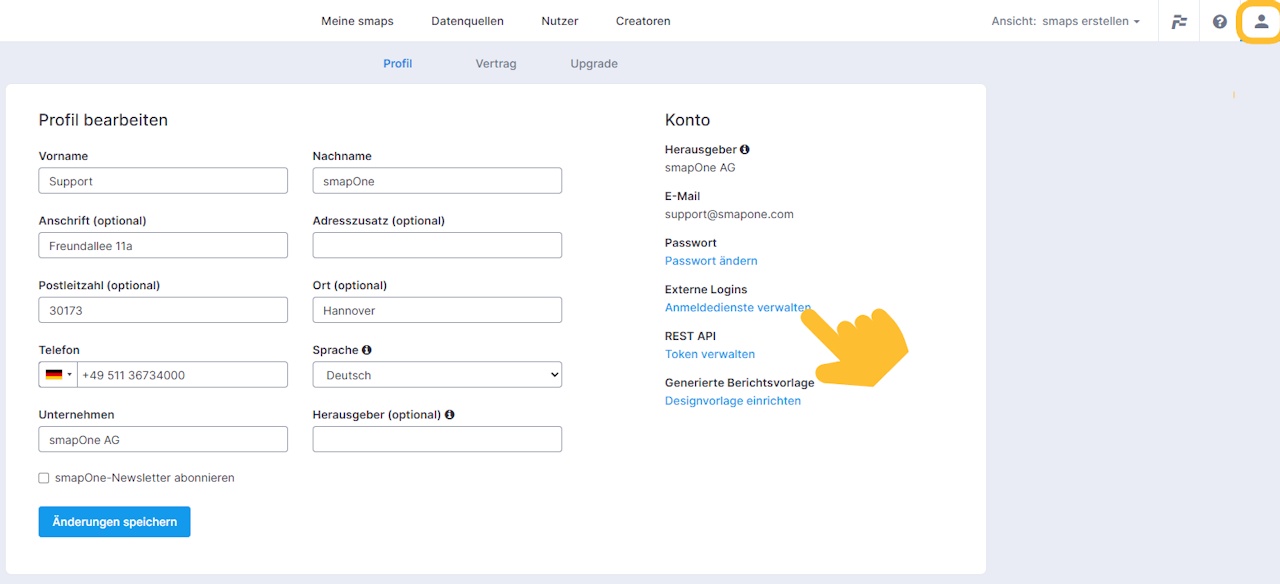This screenshot has height=584, width=1280.
Task: Click info icon beside Herausgeber (optional)
Action: tap(450, 415)
